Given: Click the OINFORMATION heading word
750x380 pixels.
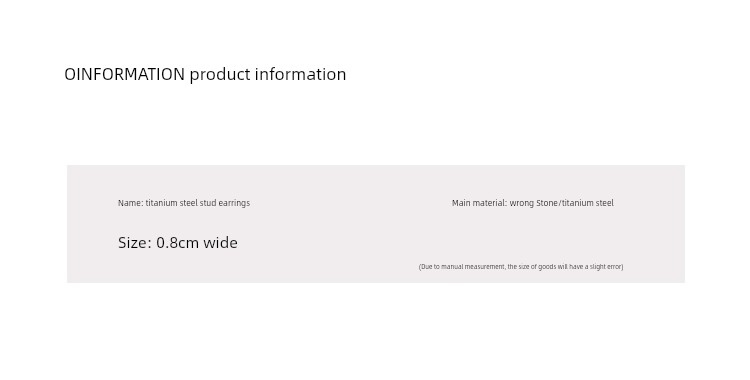Looking at the screenshot, I should 124,75.
